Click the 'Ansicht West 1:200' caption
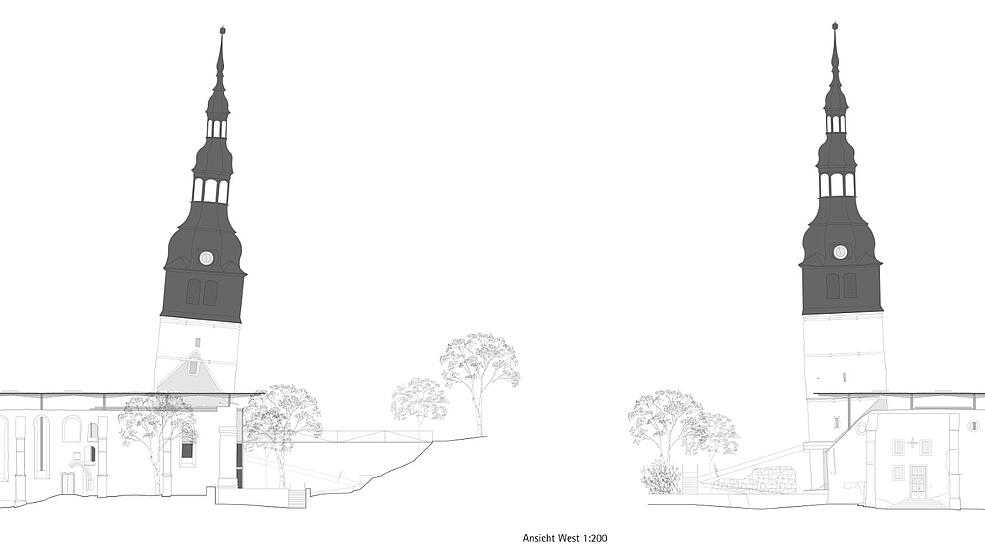This screenshot has width=985, height=560. (565, 538)
